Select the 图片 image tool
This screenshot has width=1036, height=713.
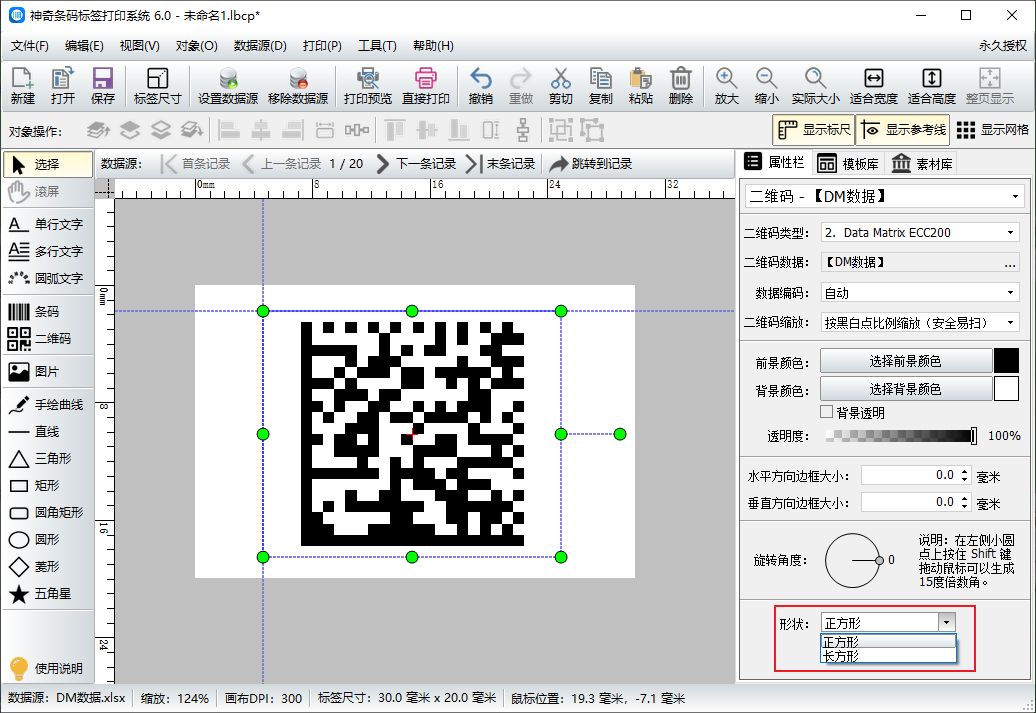[46, 371]
